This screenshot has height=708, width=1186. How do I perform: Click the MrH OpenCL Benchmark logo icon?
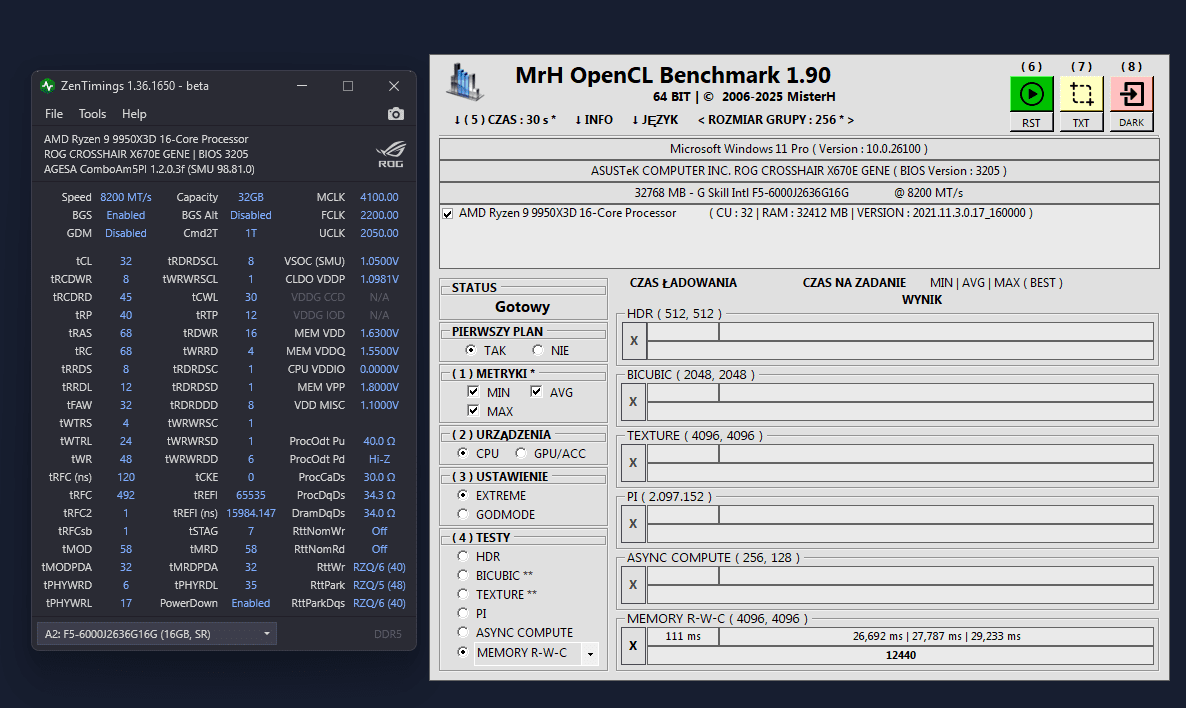click(464, 82)
